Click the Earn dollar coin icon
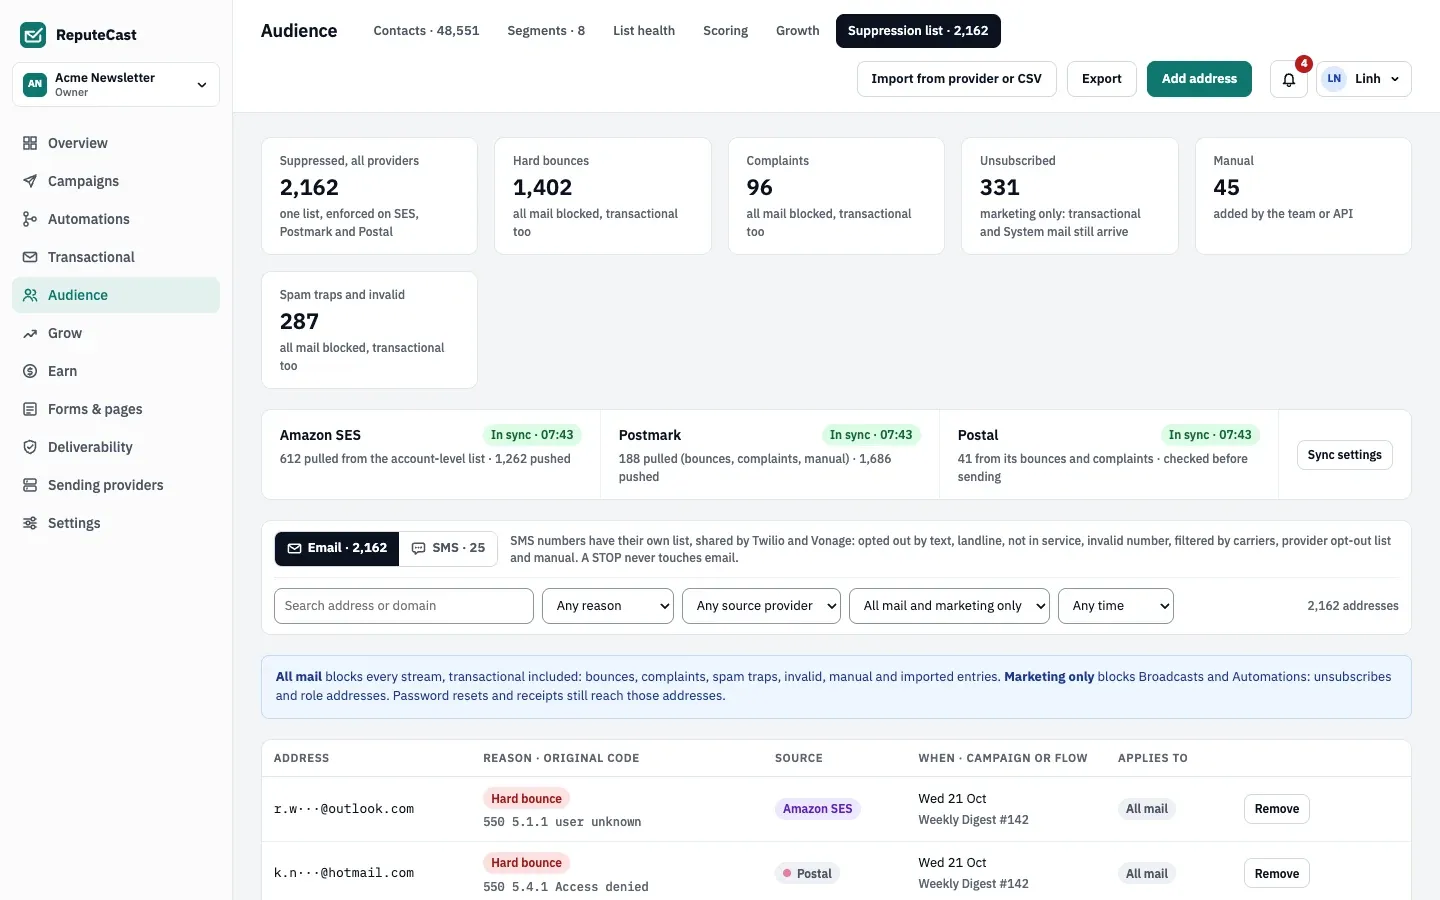 pos(30,371)
